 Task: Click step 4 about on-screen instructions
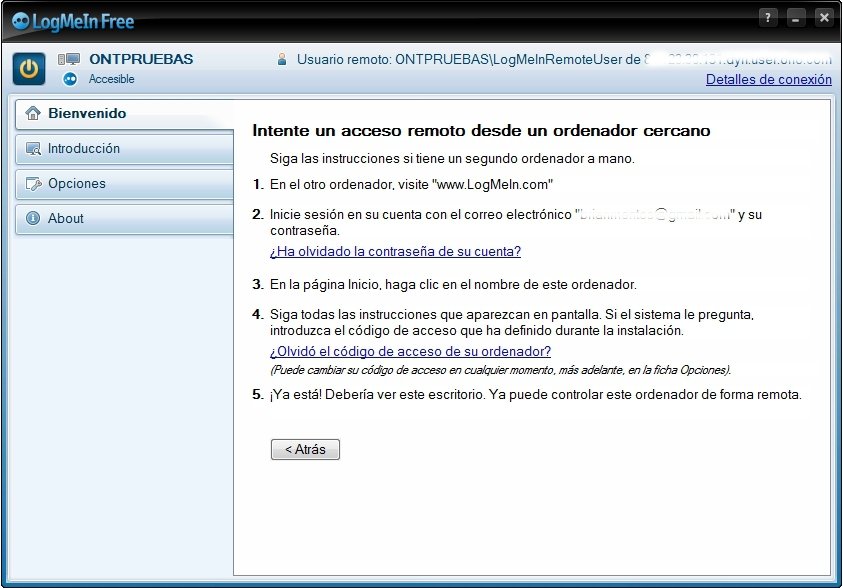[512, 322]
